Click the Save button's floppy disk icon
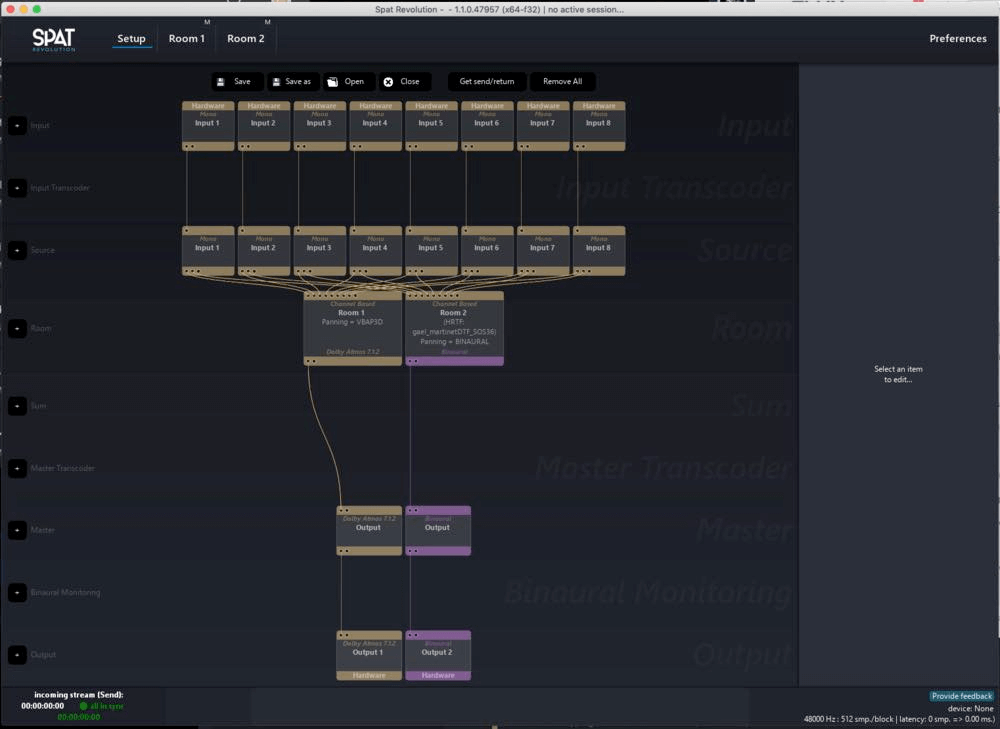 (220, 82)
